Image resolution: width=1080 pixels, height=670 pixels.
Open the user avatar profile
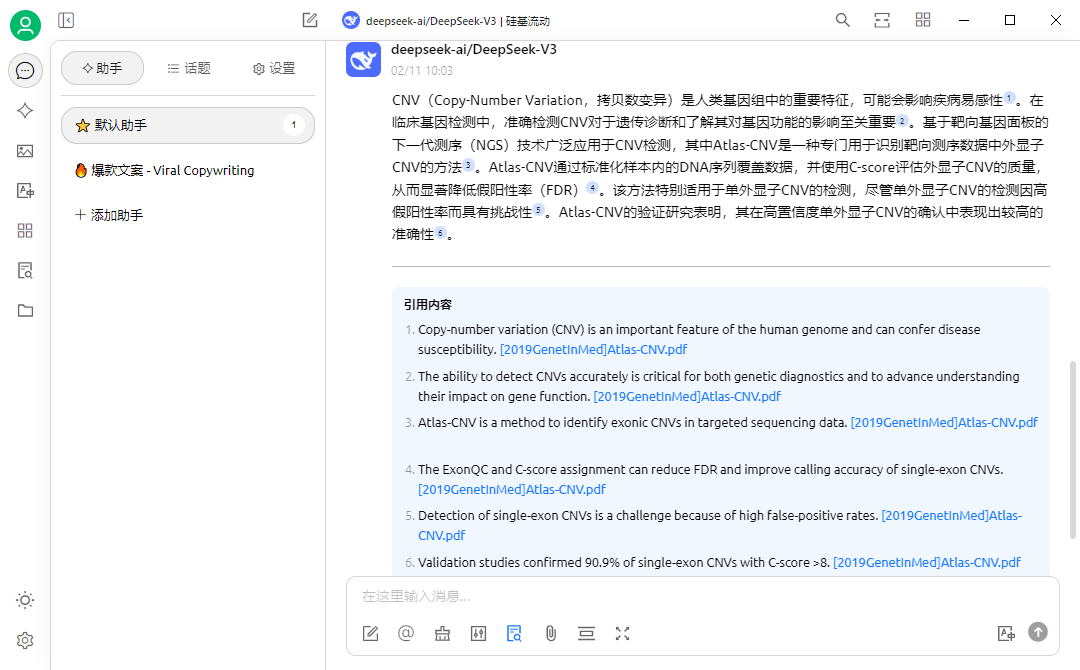25,25
